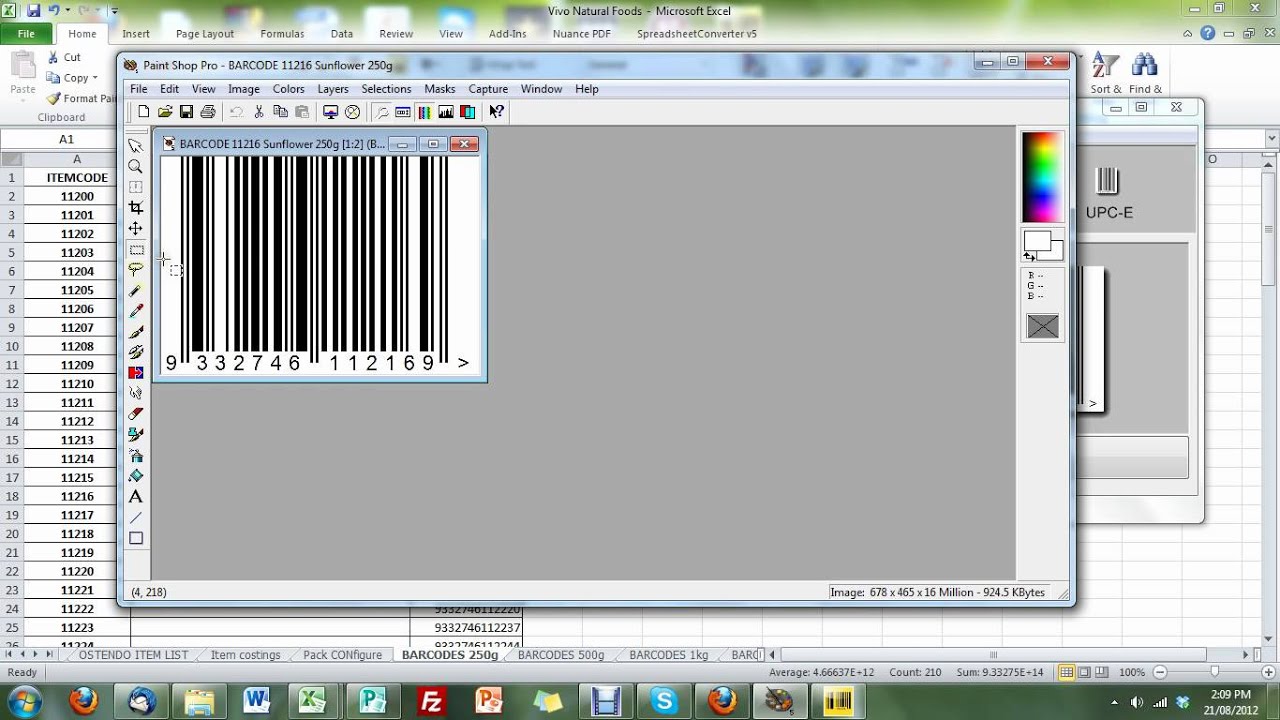Click UPC-E barcode type option
Image resolution: width=1280 pixels, height=720 pixels.
click(x=1108, y=193)
